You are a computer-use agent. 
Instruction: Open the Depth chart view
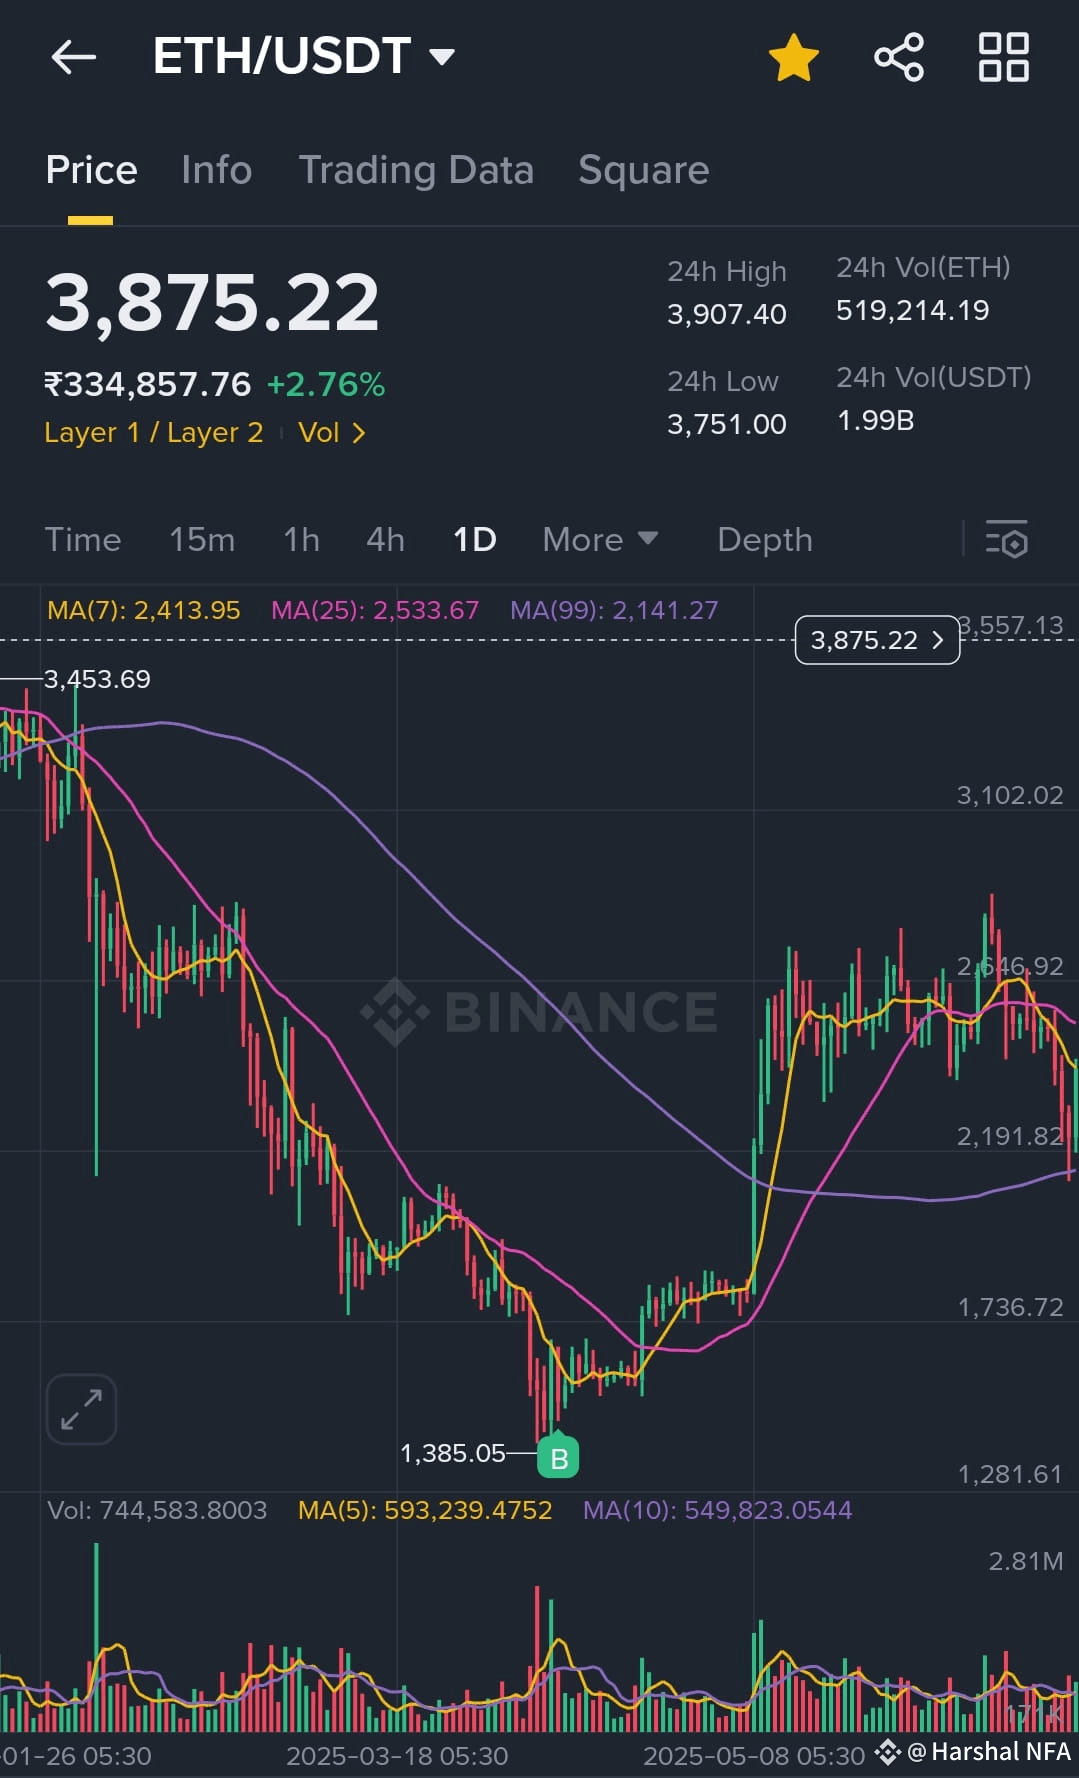[765, 540]
